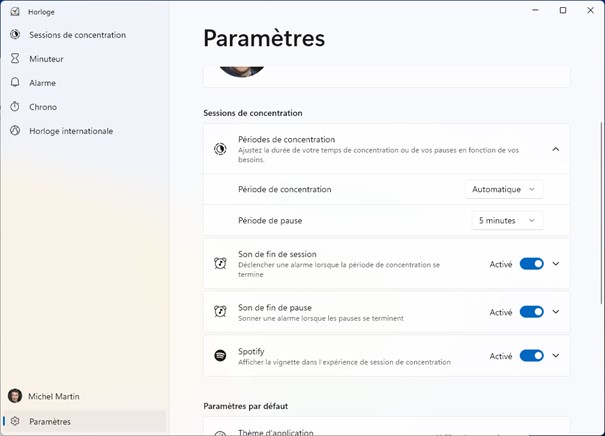Go to Horloge internationale page
This screenshot has width=605, height=436.
pos(70,131)
